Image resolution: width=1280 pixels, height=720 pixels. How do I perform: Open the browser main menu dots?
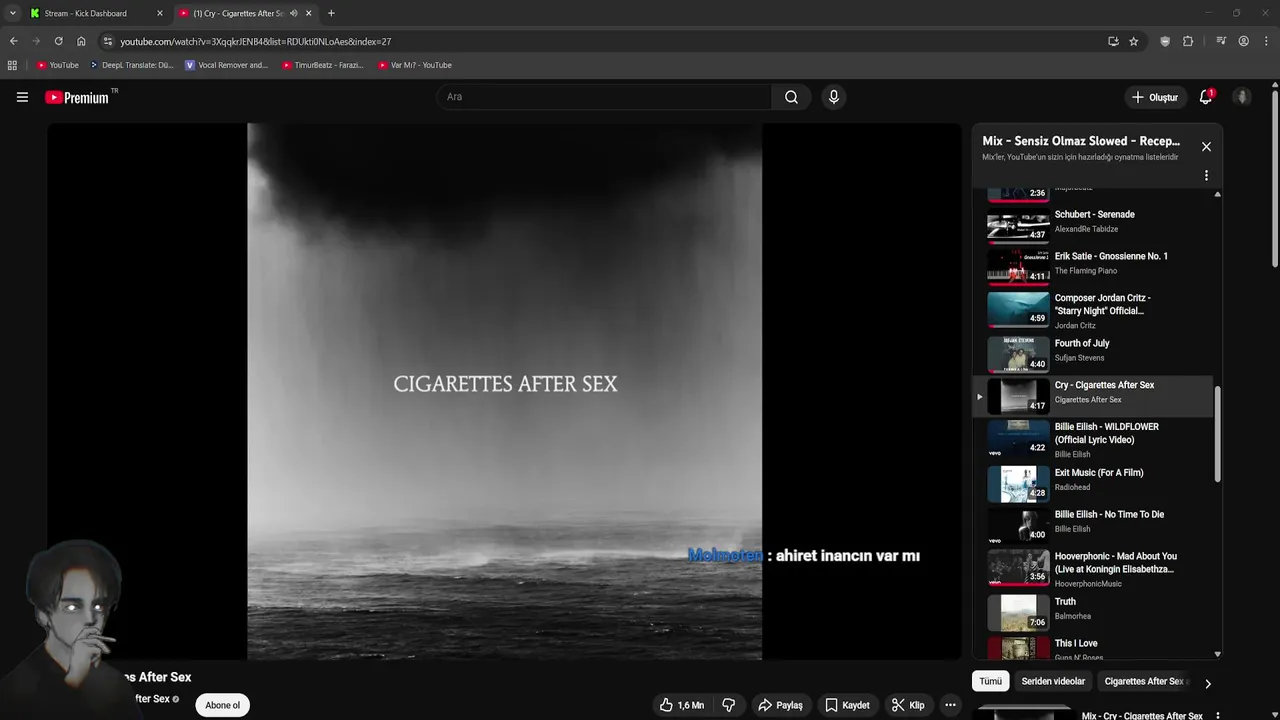click(1265, 41)
